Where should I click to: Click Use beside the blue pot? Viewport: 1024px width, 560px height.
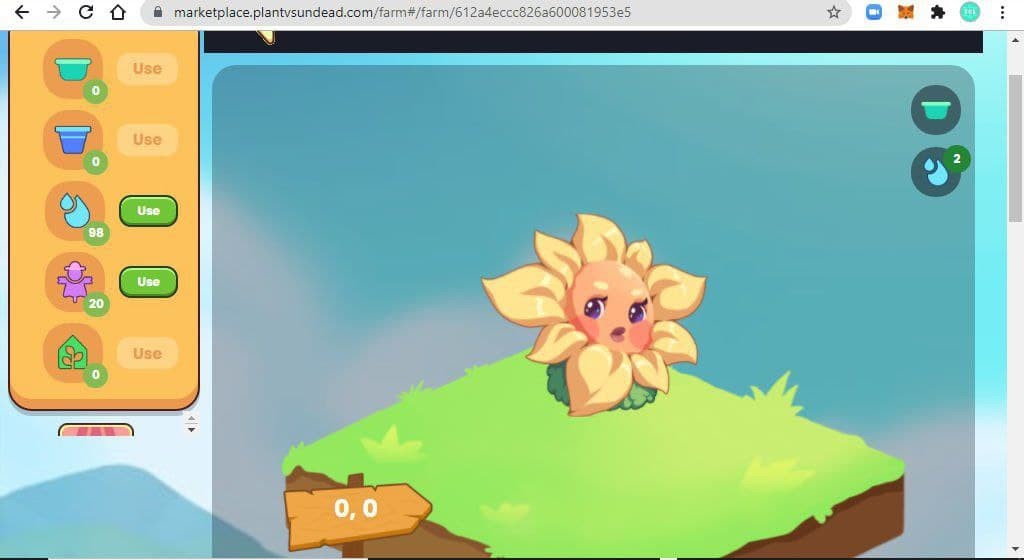pyautogui.click(x=148, y=140)
